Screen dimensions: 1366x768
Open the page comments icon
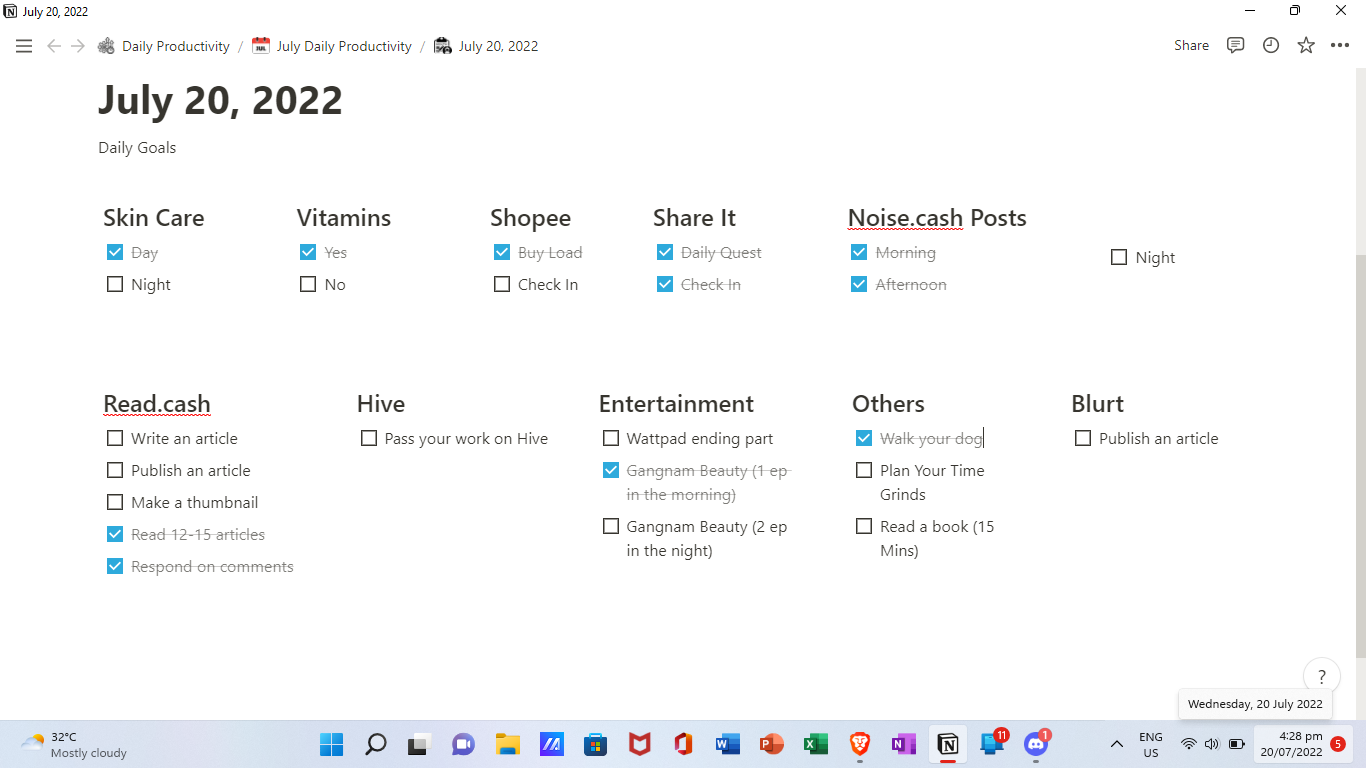coord(1236,45)
